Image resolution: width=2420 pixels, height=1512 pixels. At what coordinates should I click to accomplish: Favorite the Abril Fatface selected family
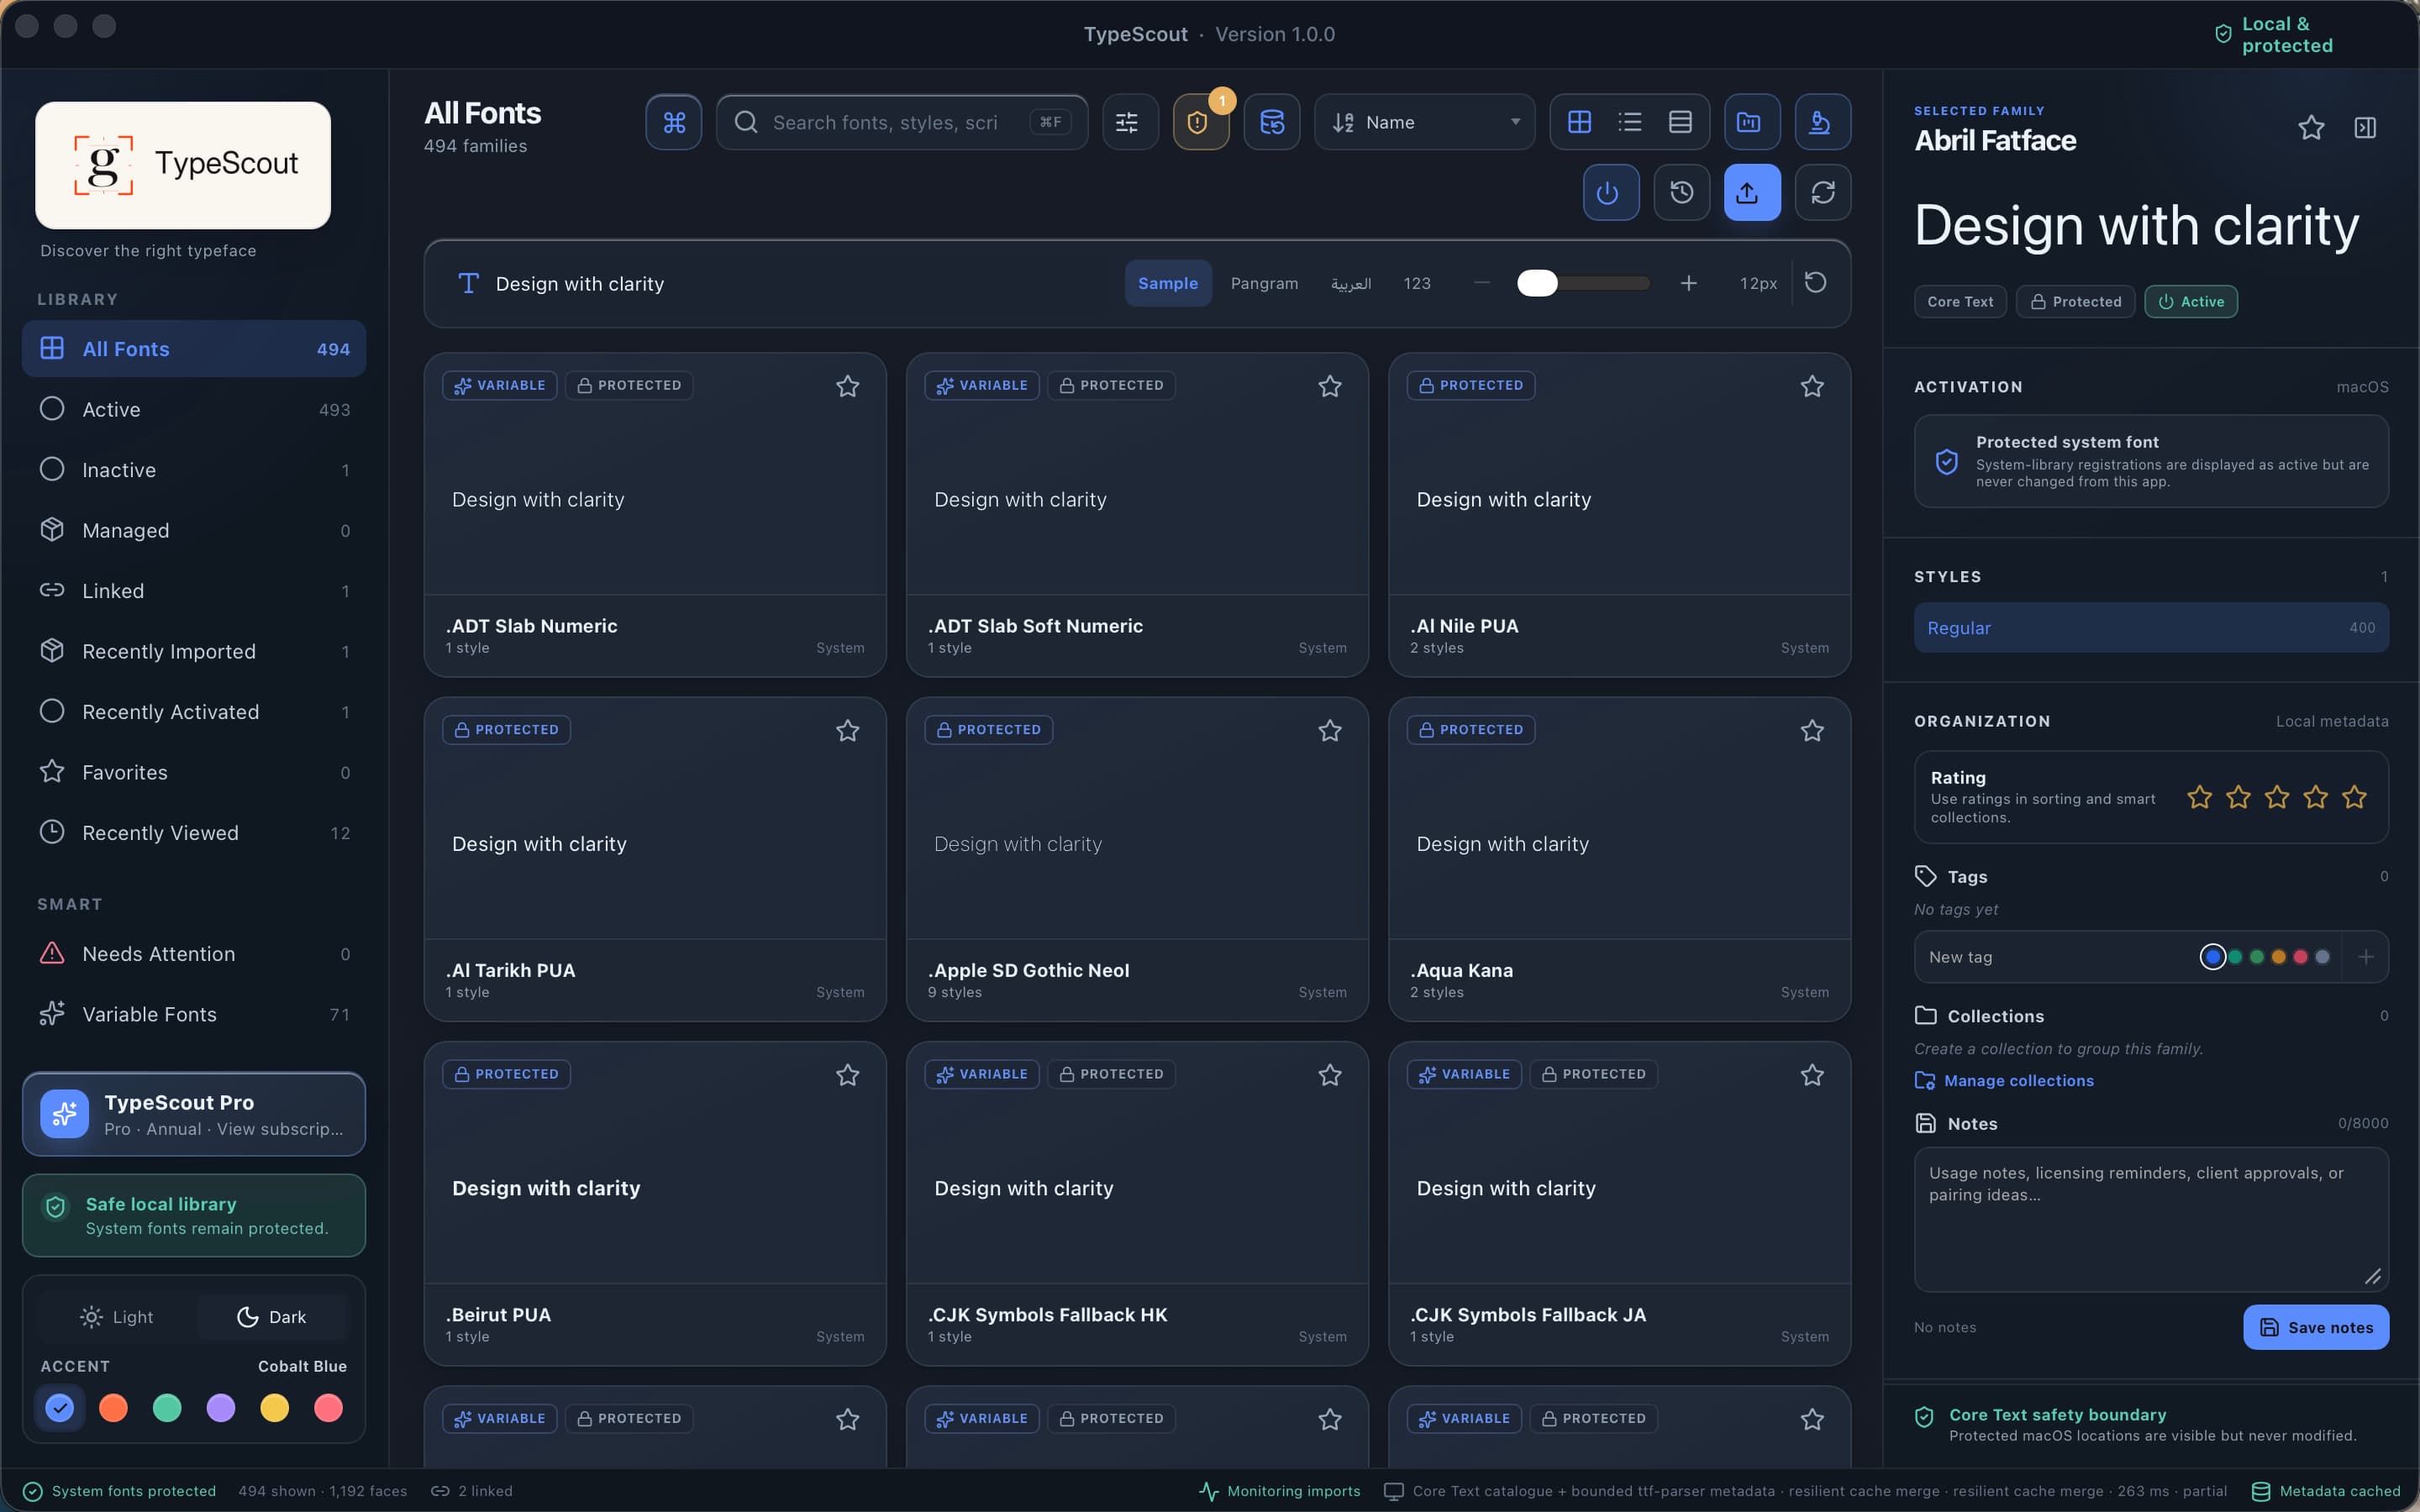click(2310, 128)
